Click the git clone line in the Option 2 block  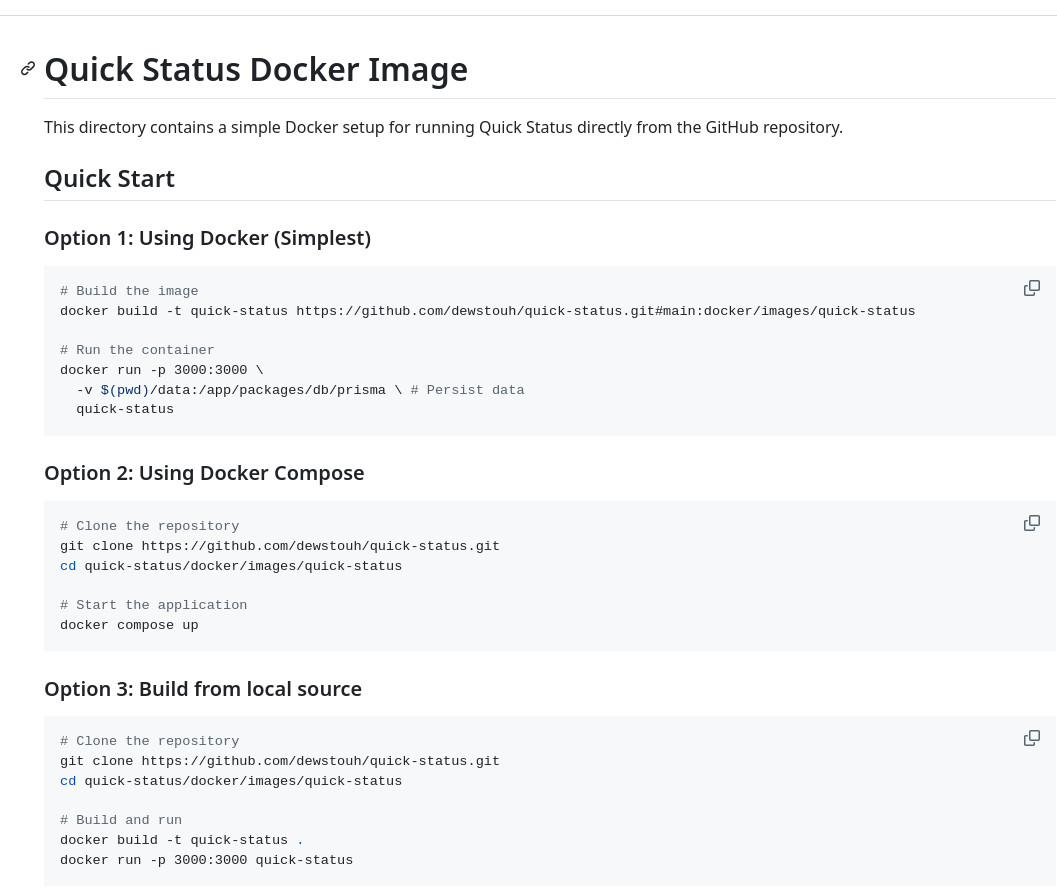click(280, 546)
